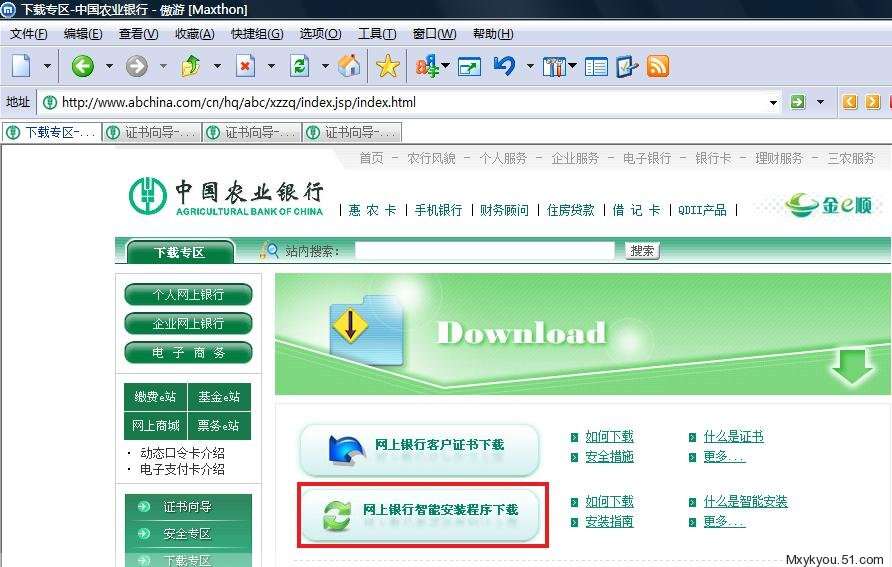
Task: Open the 网上商城 tile
Action: pyautogui.click(x=155, y=425)
